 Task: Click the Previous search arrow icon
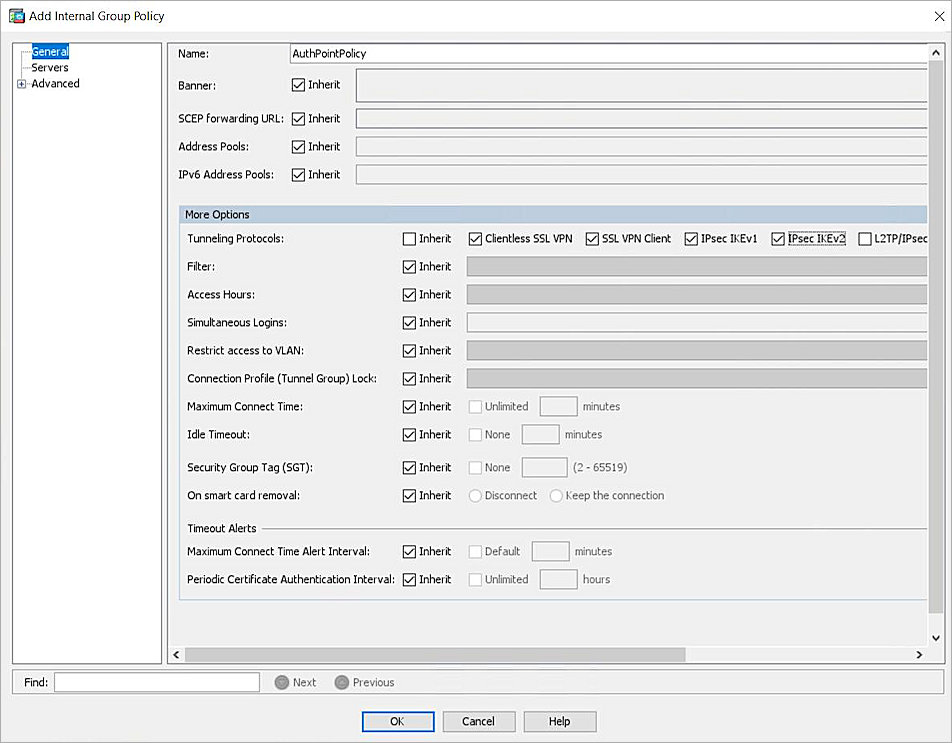340,682
